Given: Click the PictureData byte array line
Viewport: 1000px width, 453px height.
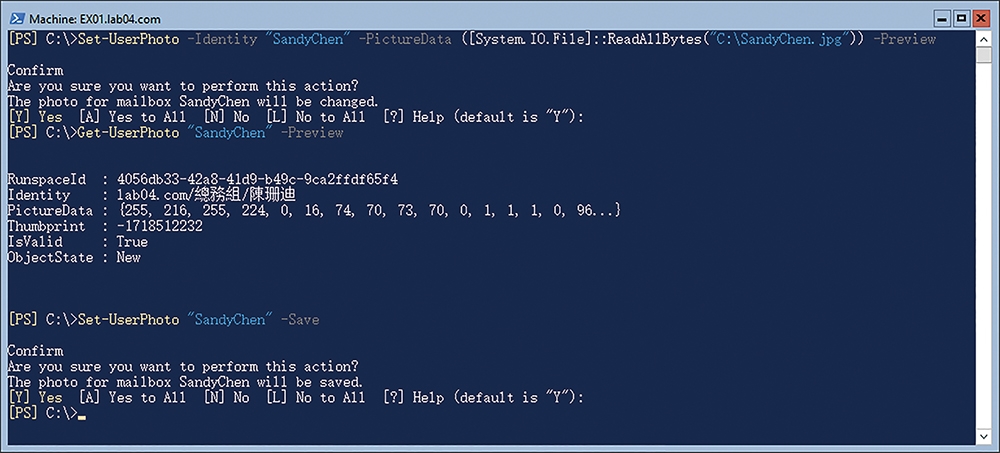Looking at the screenshot, I should tap(314, 211).
